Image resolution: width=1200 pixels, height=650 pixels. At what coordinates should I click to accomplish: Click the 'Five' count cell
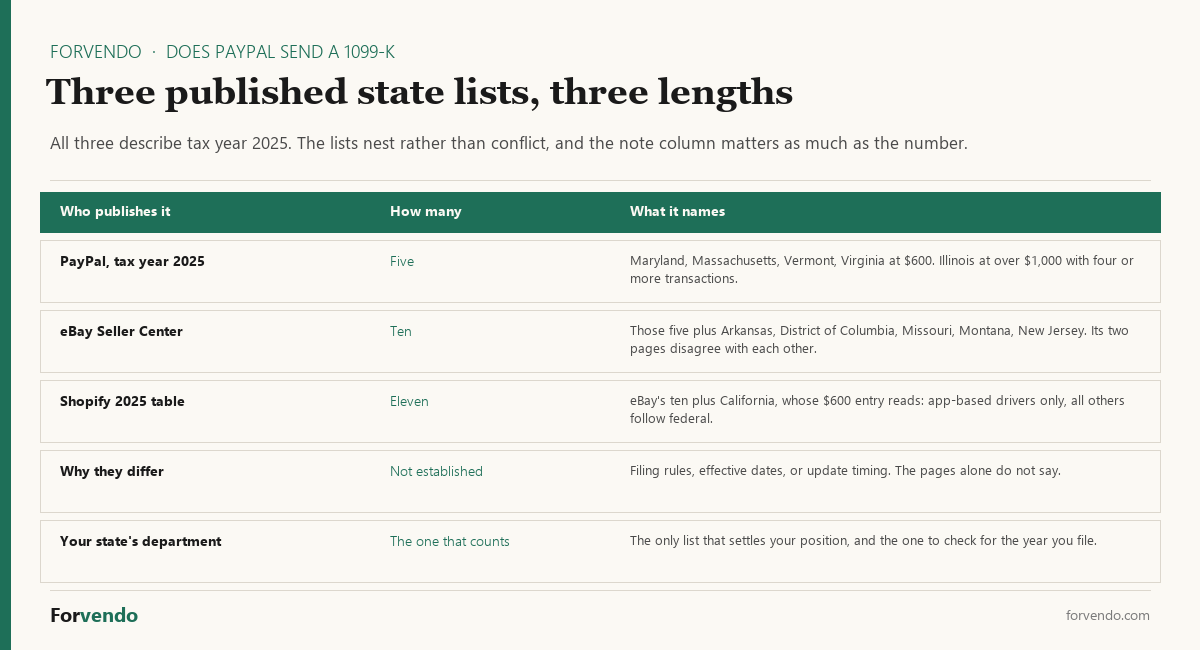click(402, 262)
